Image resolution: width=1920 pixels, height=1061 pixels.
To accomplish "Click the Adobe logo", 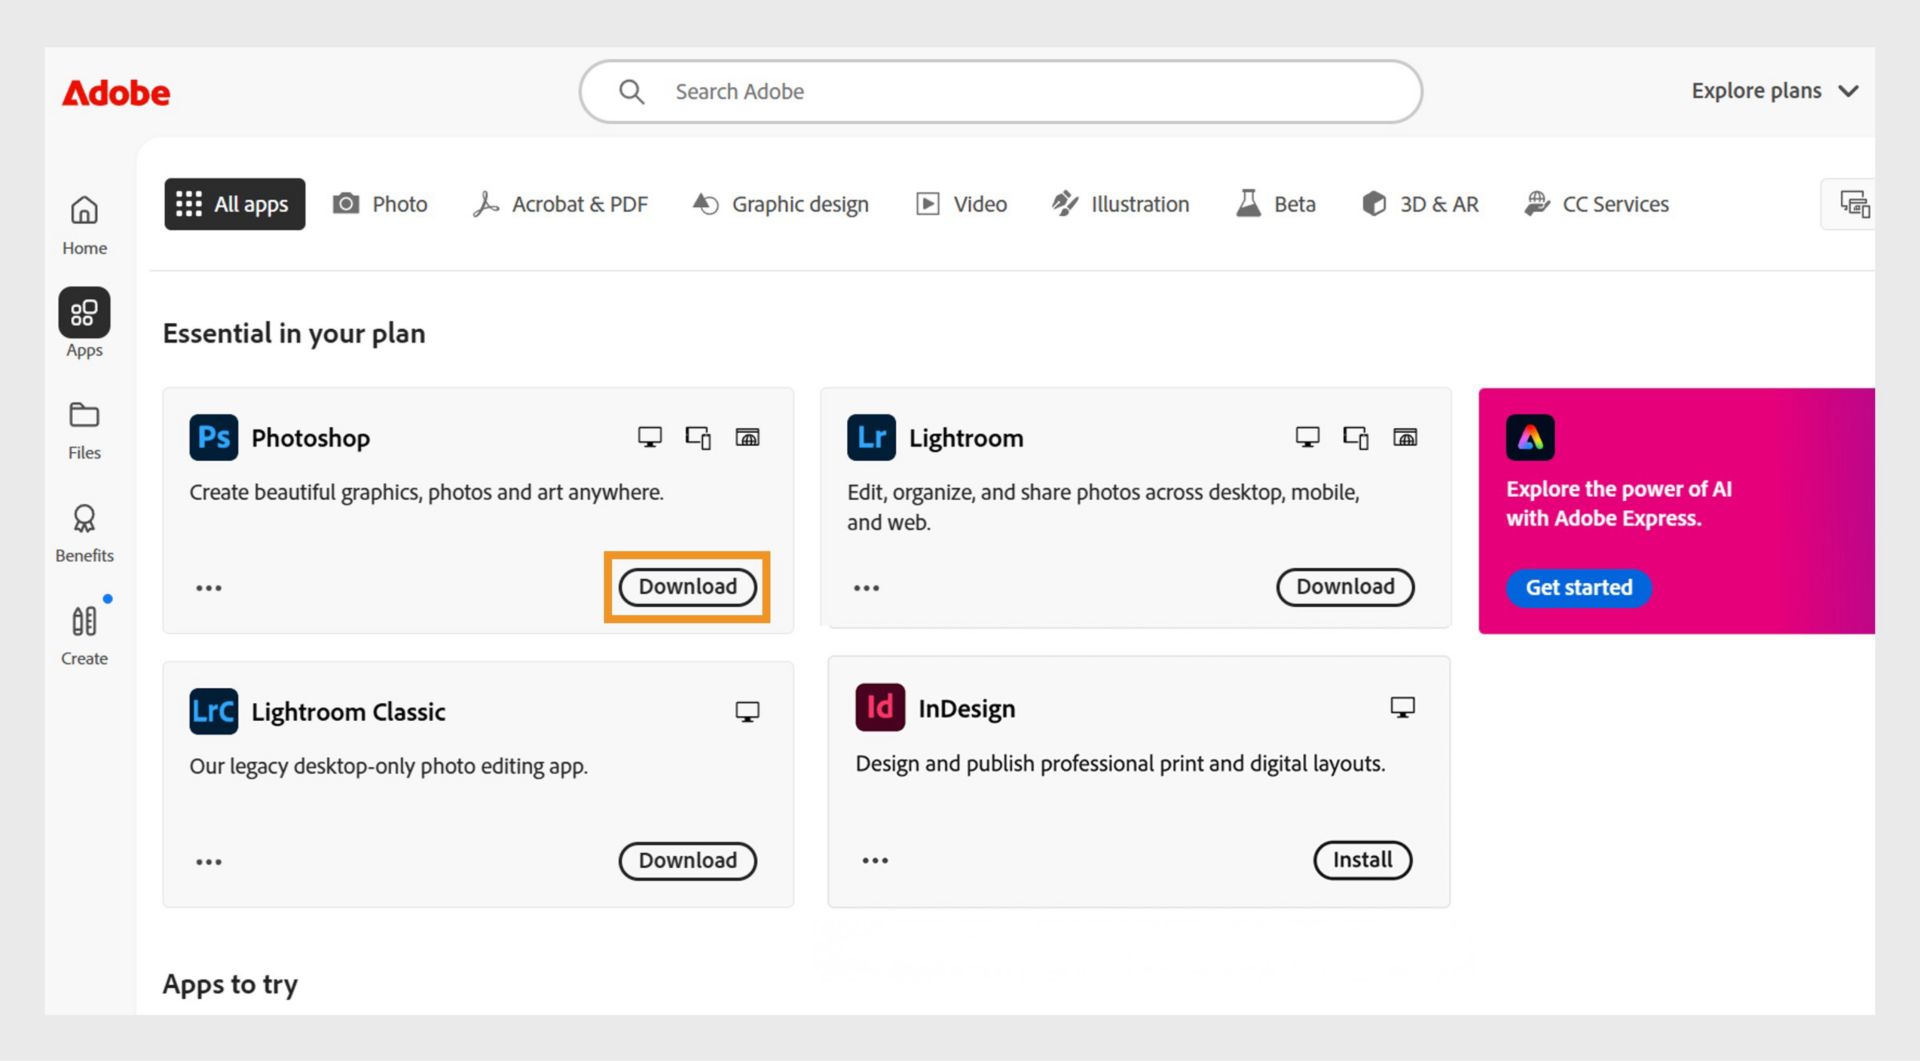I will 116,93.
